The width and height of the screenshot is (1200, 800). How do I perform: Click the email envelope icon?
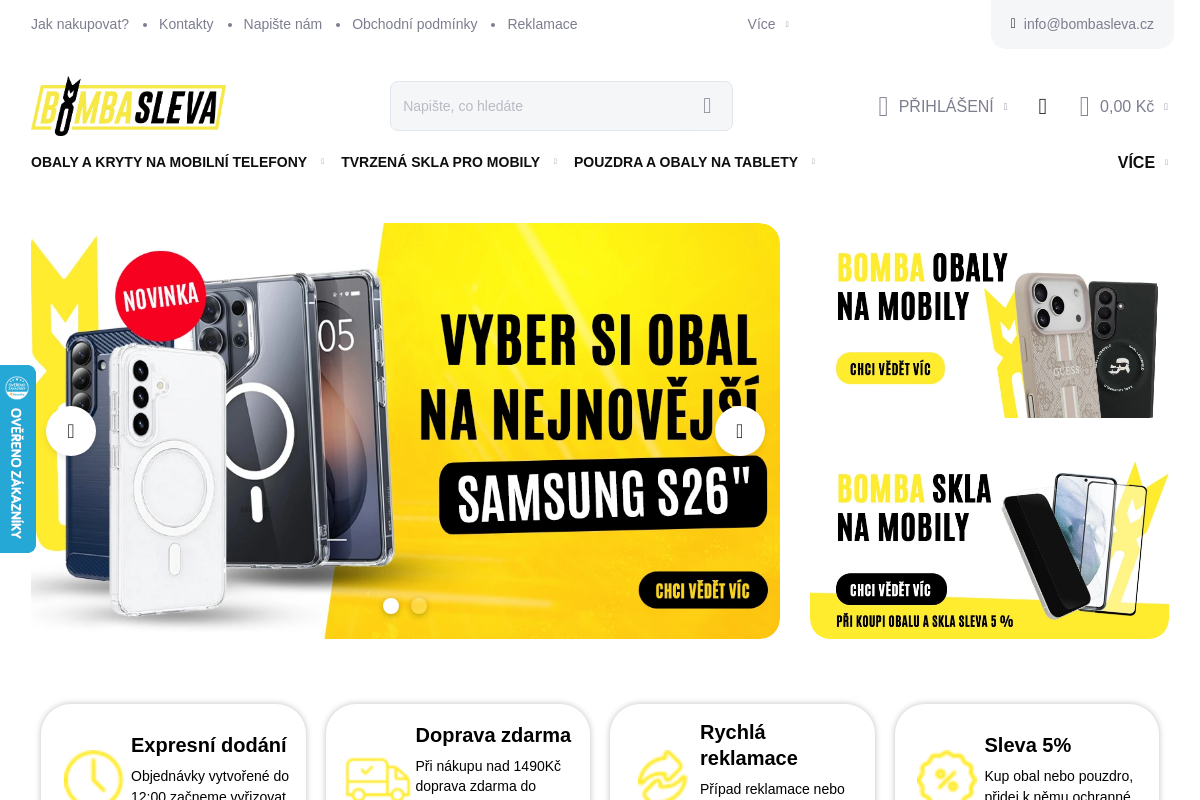coord(1013,24)
